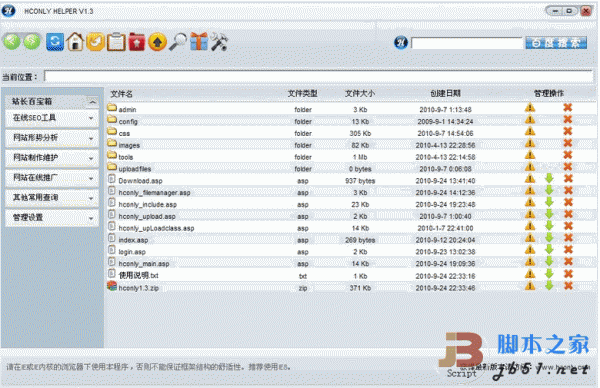
Task: Delete the admin folder with red X
Action: tap(568, 108)
